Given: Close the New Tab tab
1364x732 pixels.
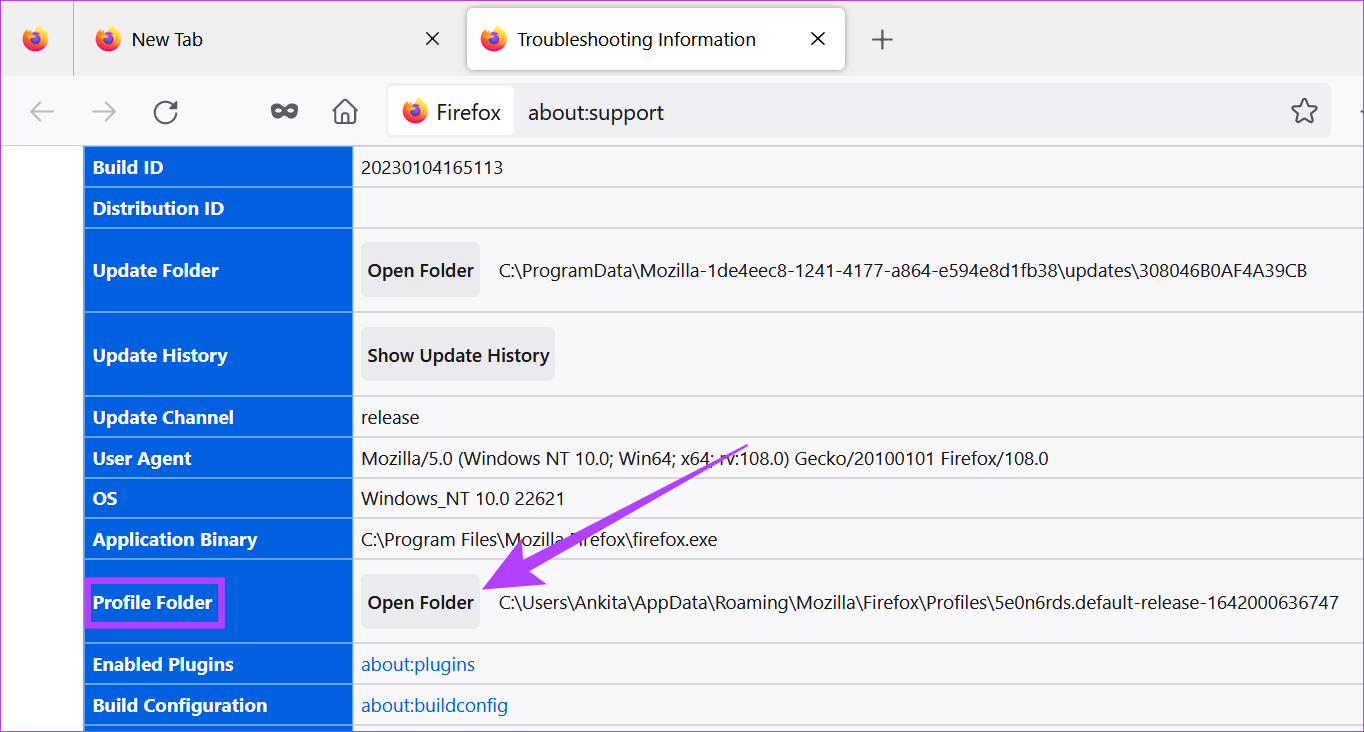Looking at the screenshot, I should pyautogui.click(x=432, y=39).
